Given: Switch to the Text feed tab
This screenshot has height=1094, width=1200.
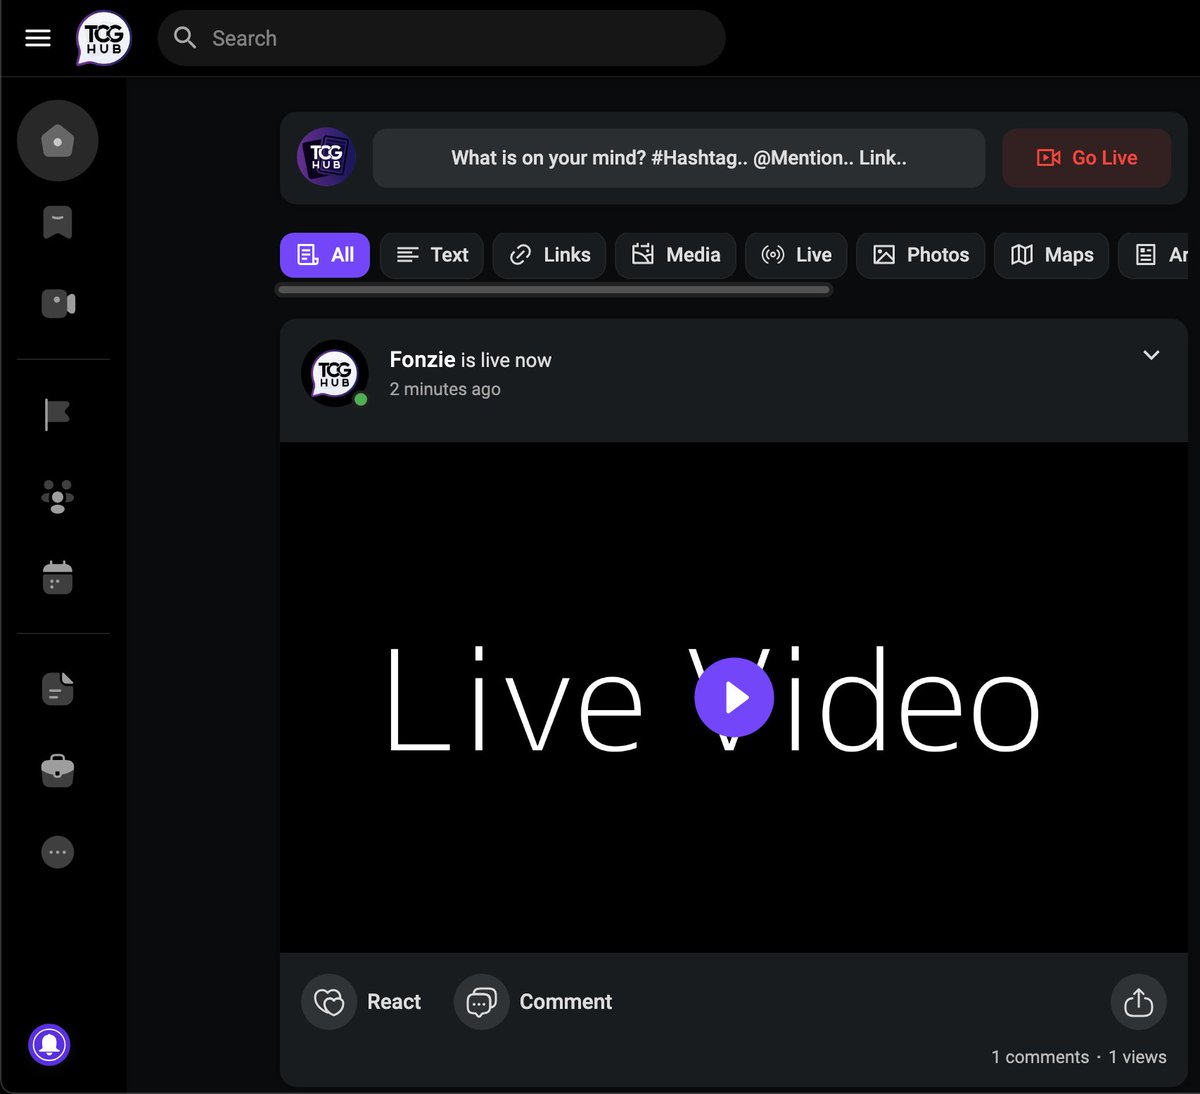Looking at the screenshot, I should (431, 255).
